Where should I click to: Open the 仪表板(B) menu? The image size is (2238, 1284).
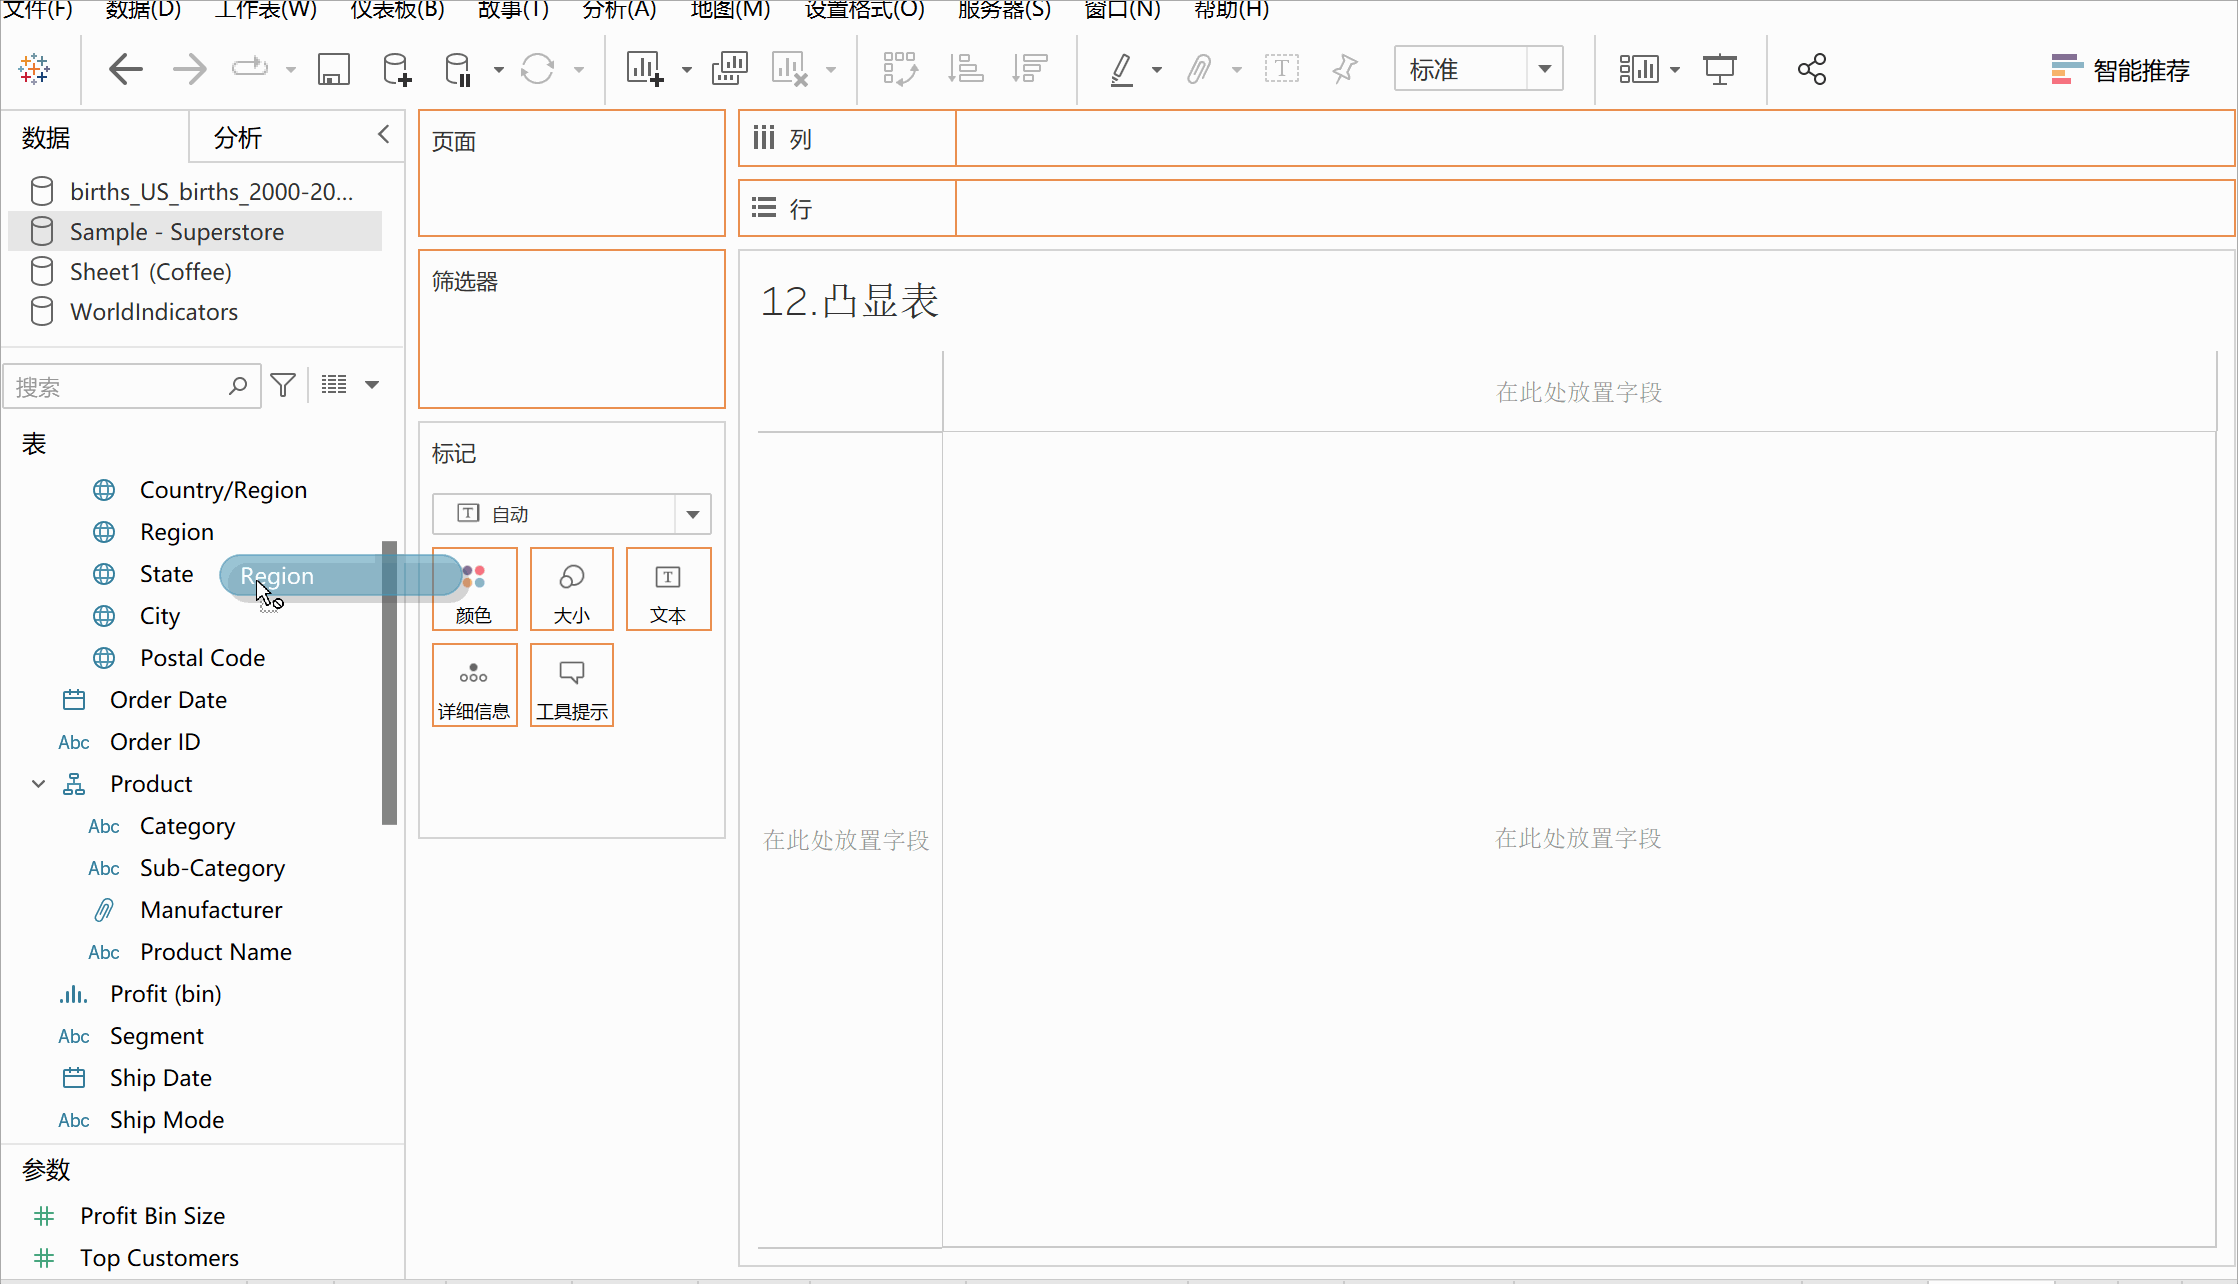pyautogui.click(x=396, y=12)
